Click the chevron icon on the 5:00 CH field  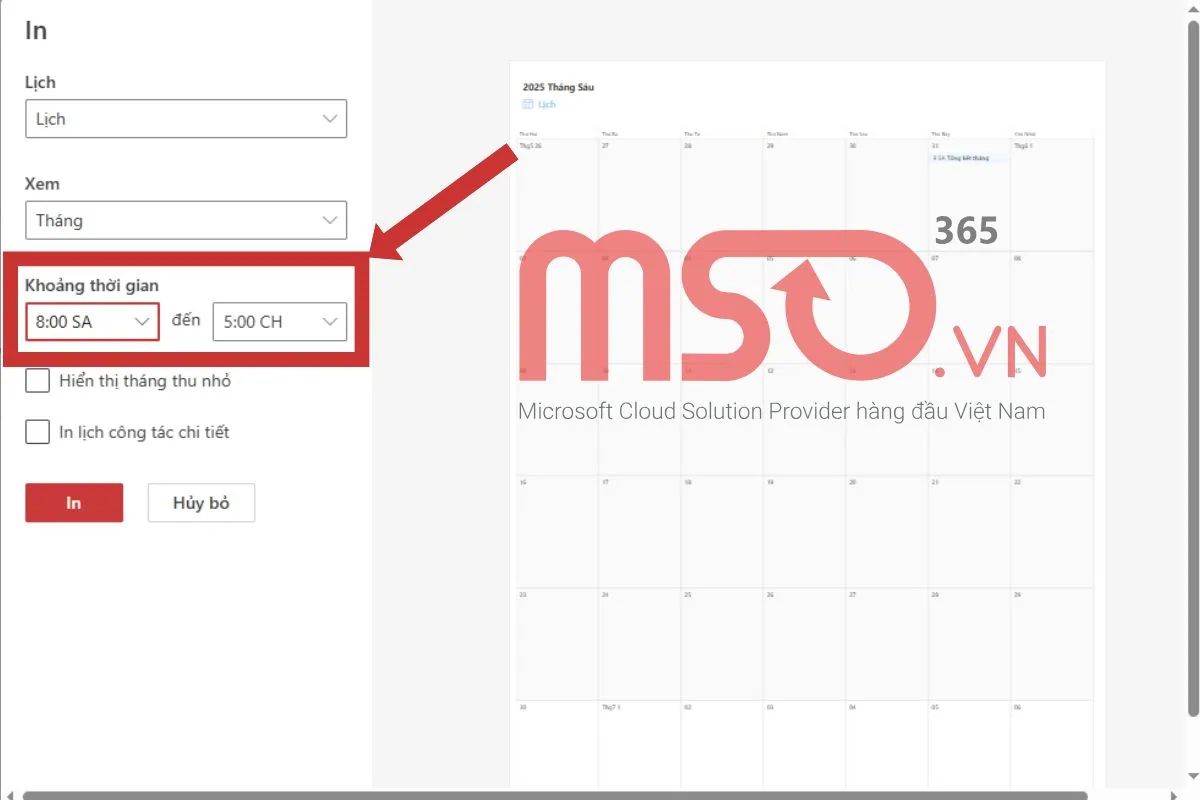pyautogui.click(x=330, y=321)
